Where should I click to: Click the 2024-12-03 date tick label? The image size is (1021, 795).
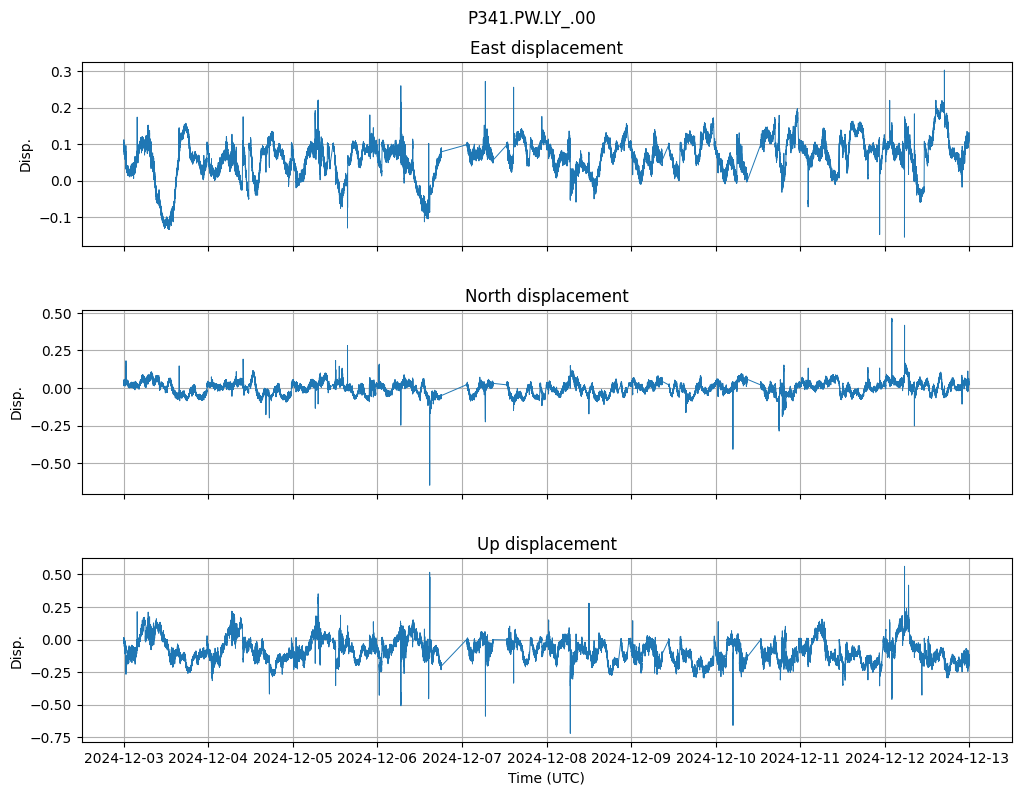pos(124,759)
